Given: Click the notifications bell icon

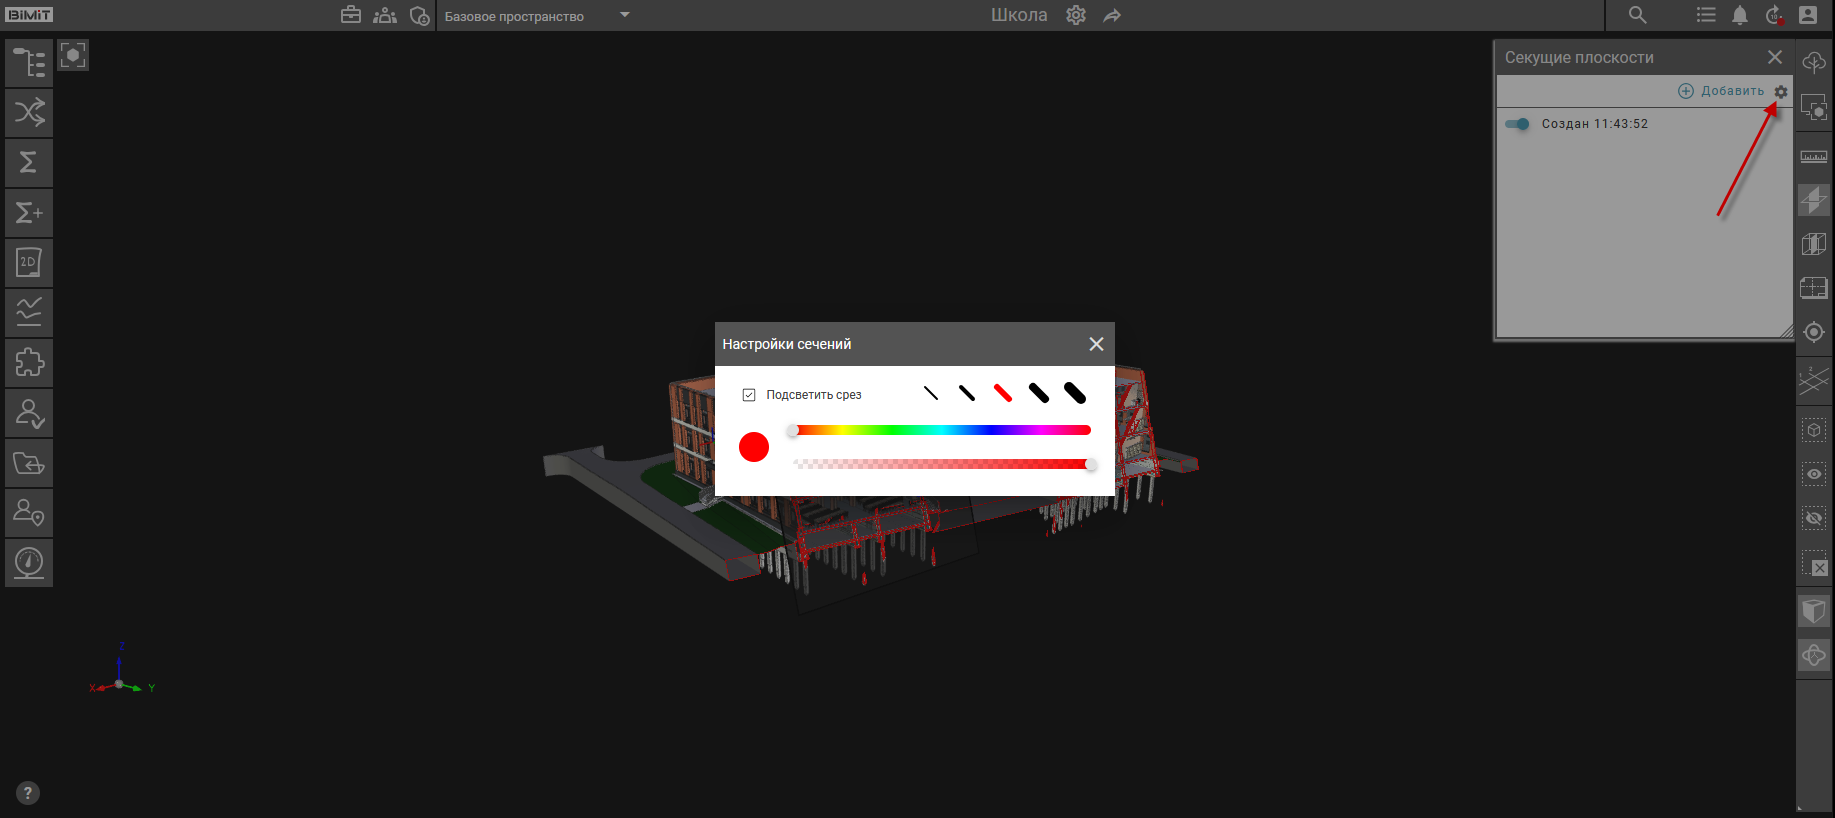Looking at the screenshot, I should point(1740,15).
